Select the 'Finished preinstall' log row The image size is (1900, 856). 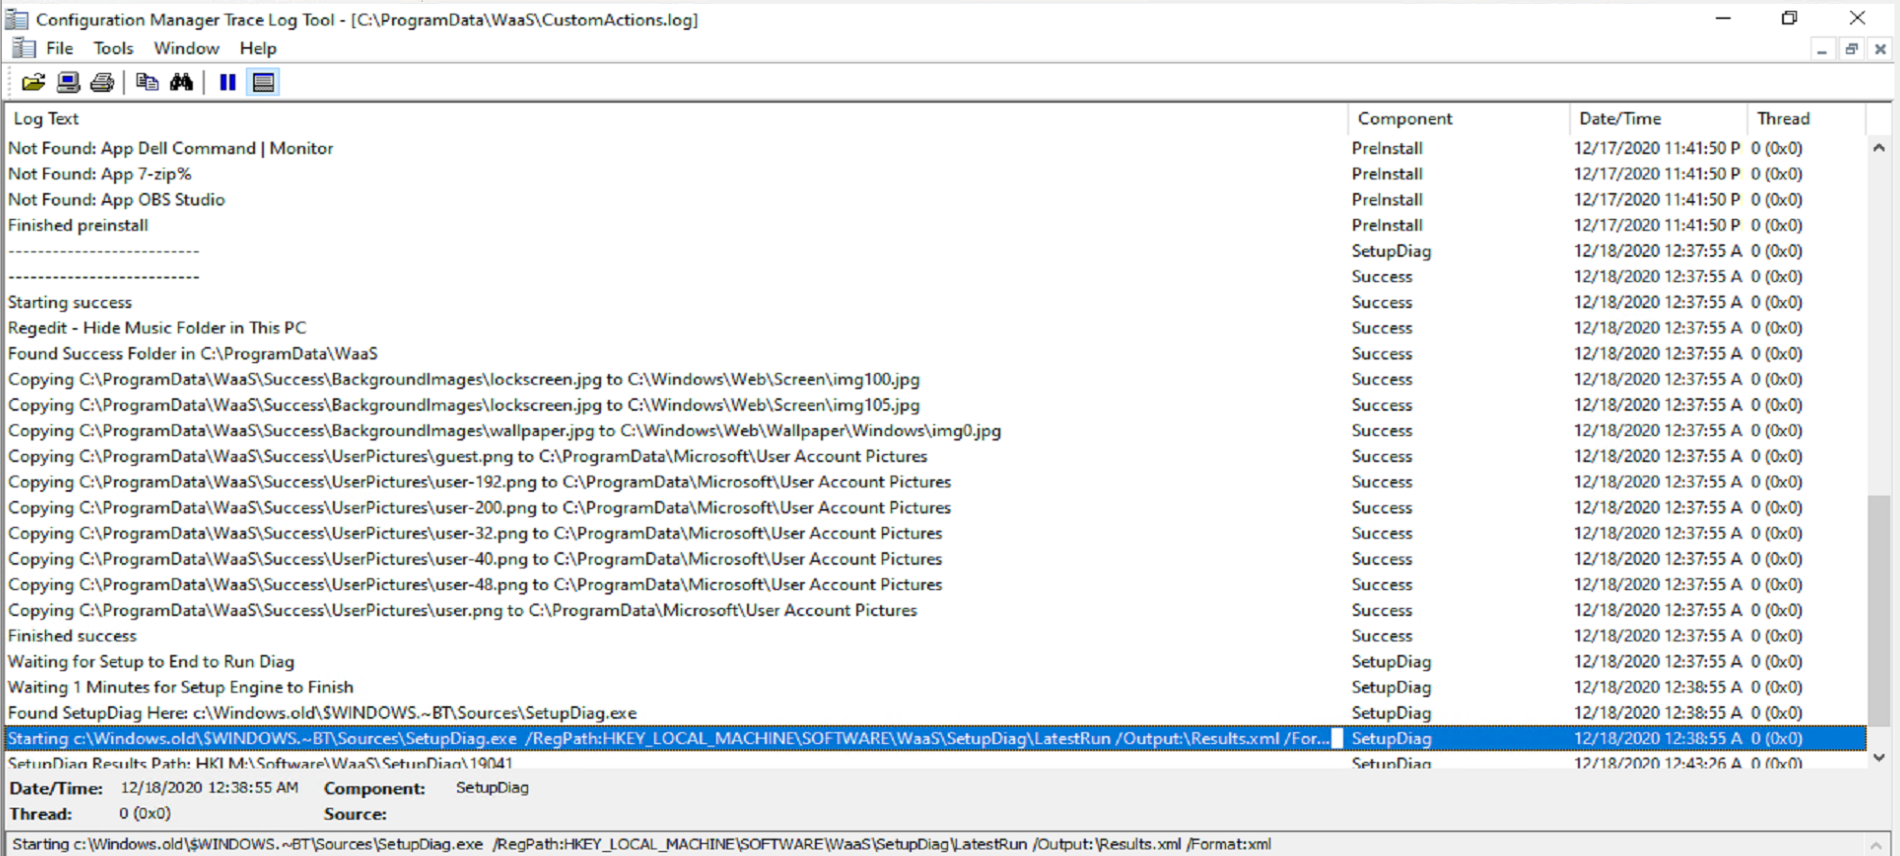pyautogui.click(x=935, y=225)
